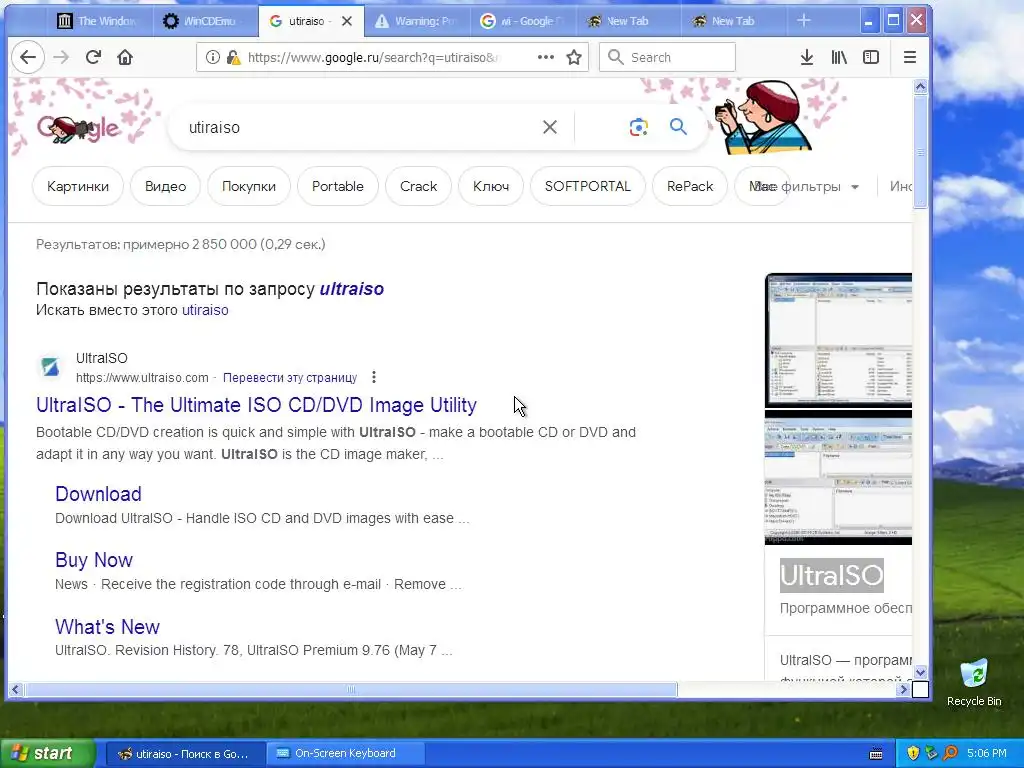Search by image with Google Lens
Viewport: 1024px width, 768px height.
click(x=638, y=127)
